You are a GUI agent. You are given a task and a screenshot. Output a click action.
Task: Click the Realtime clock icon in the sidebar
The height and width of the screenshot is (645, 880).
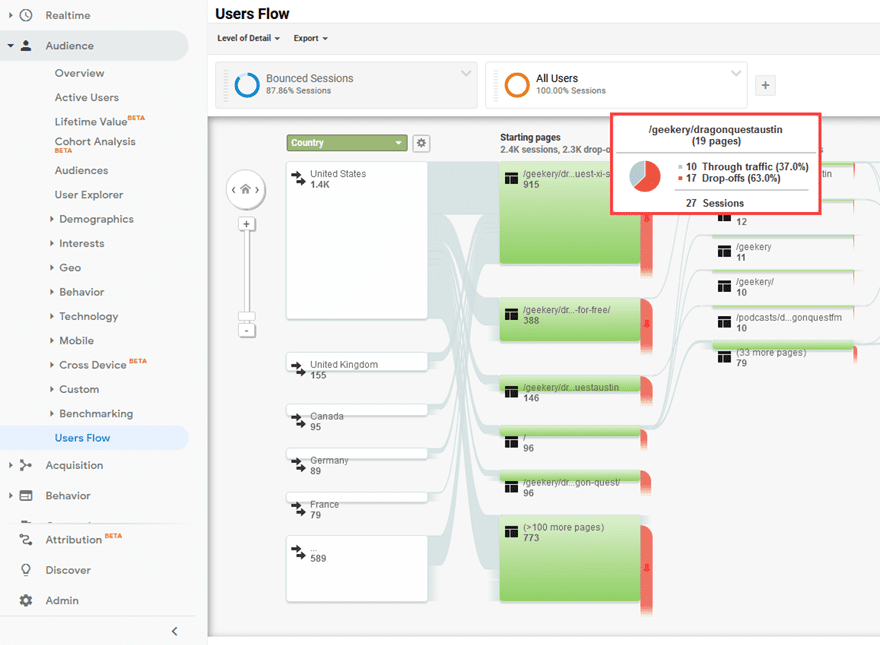tap(28, 15)
